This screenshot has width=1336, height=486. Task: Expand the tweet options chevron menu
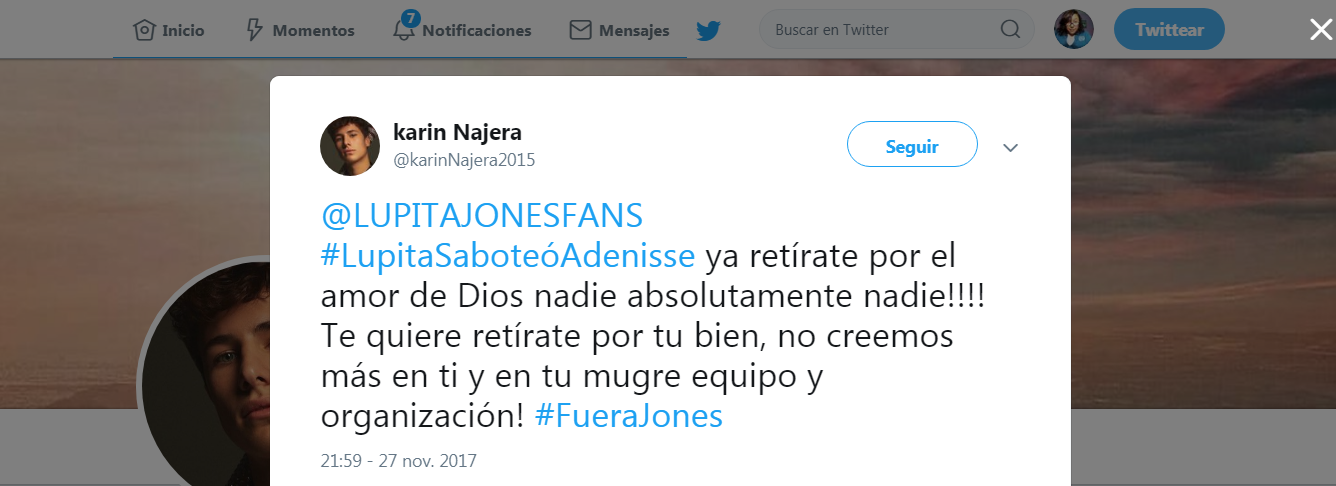pyautogui.click(x=1010, y=148)
